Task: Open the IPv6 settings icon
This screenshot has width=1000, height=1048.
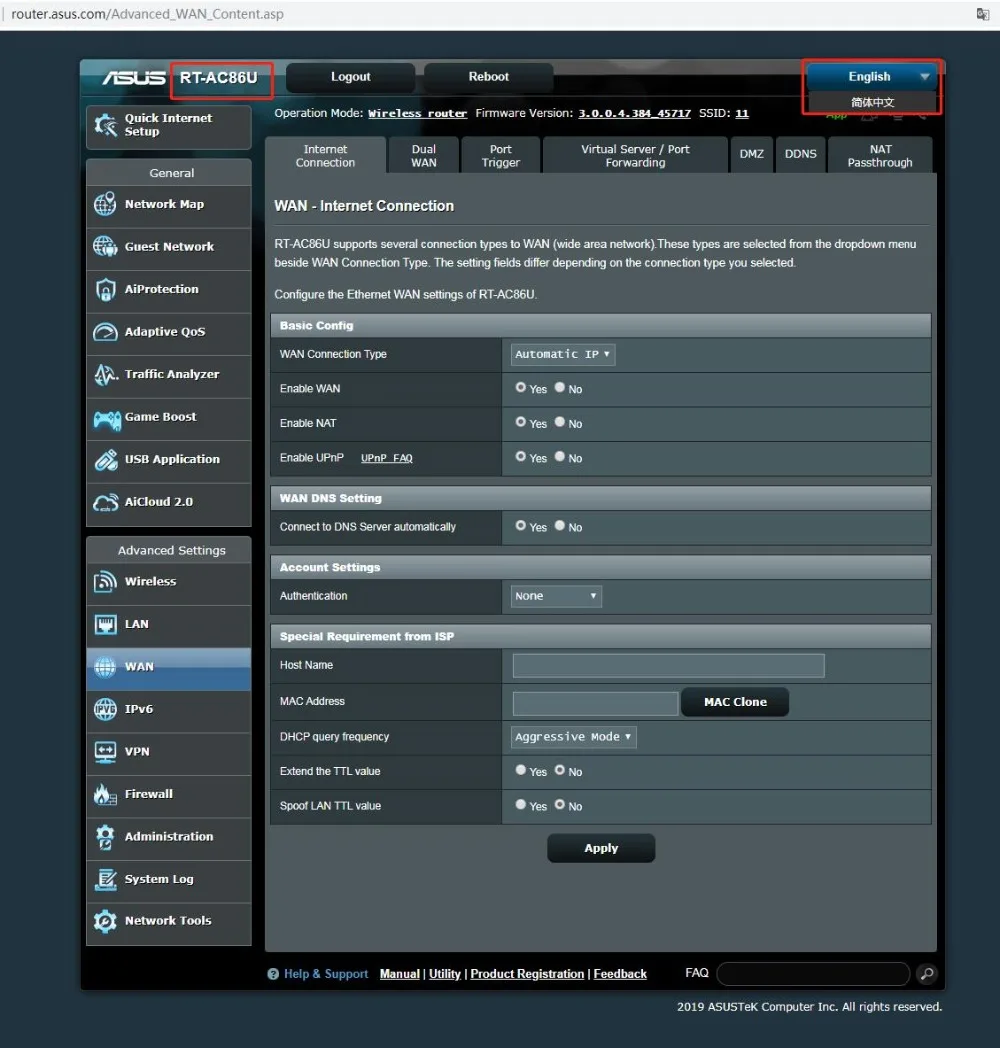Action: pos(106,709)
